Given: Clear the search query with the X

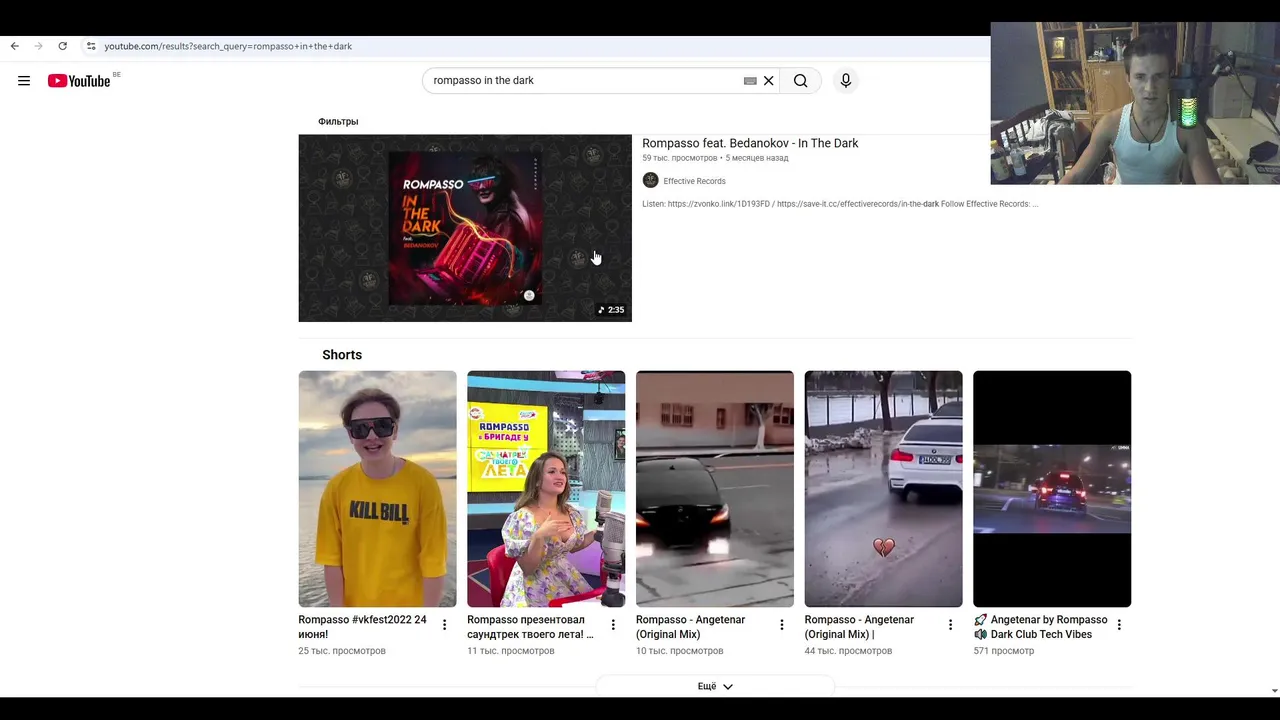Looking at the screenshot, I should tap(769, 81).
